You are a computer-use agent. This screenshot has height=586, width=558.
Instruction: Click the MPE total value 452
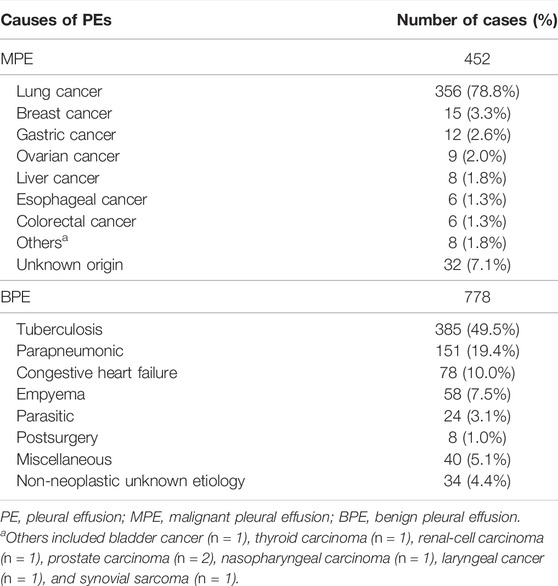click(x=477, y=59)
